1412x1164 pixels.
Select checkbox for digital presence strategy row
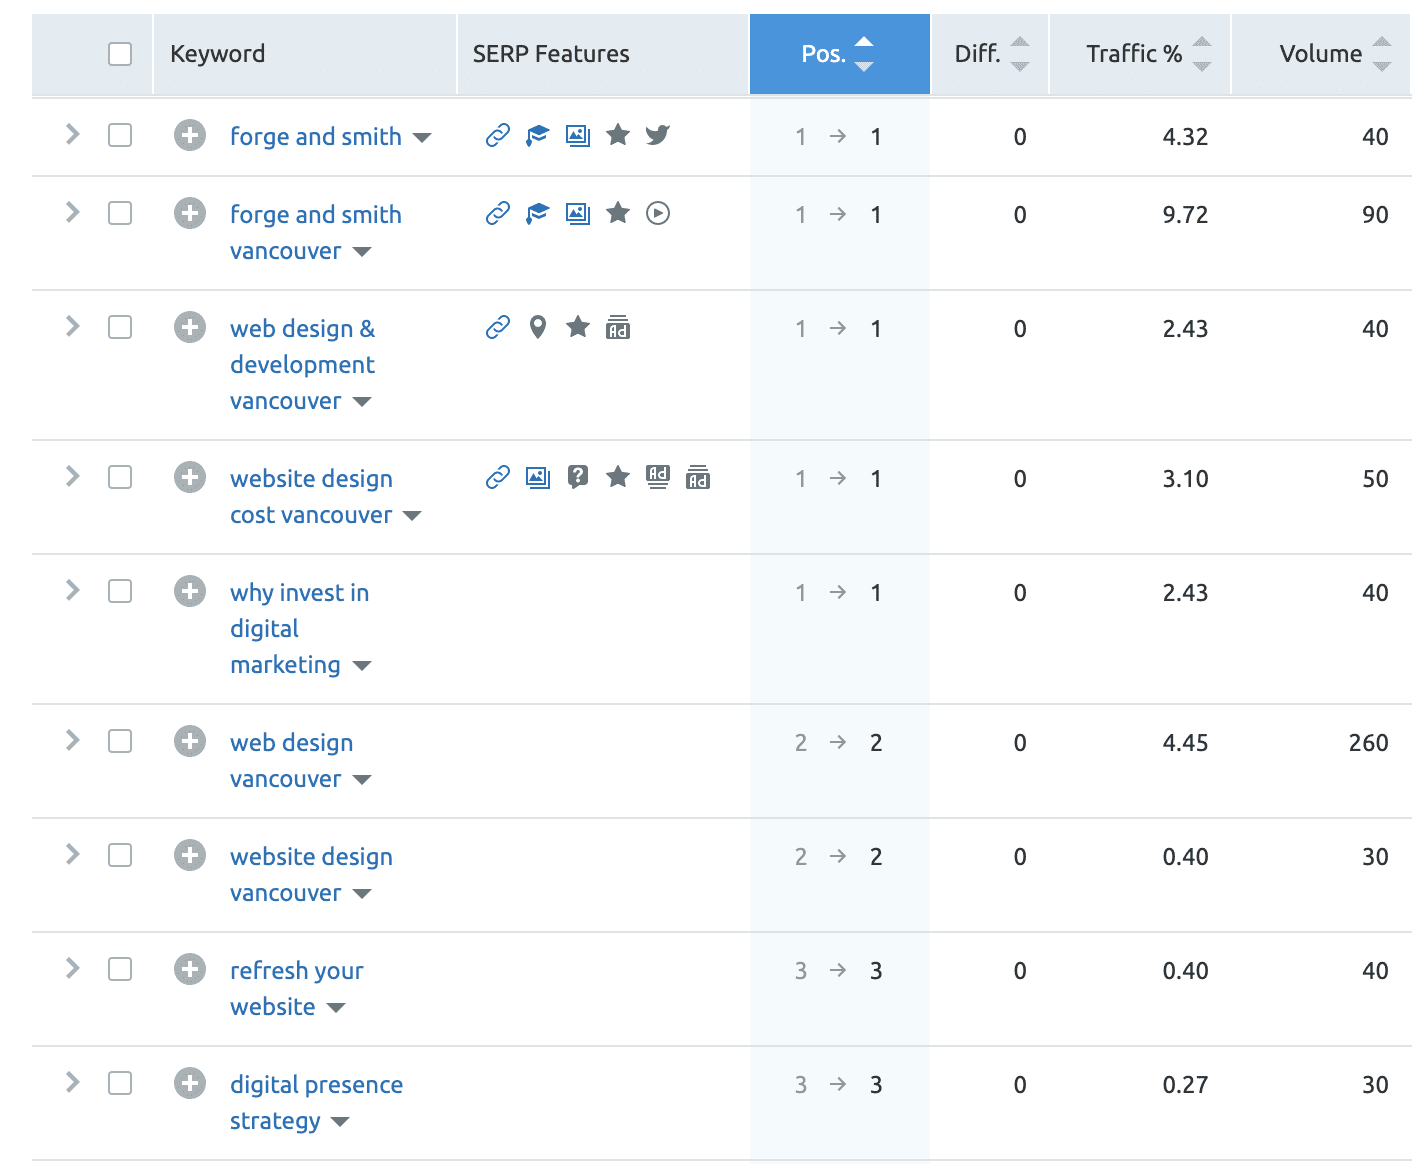coord(120,1083)
